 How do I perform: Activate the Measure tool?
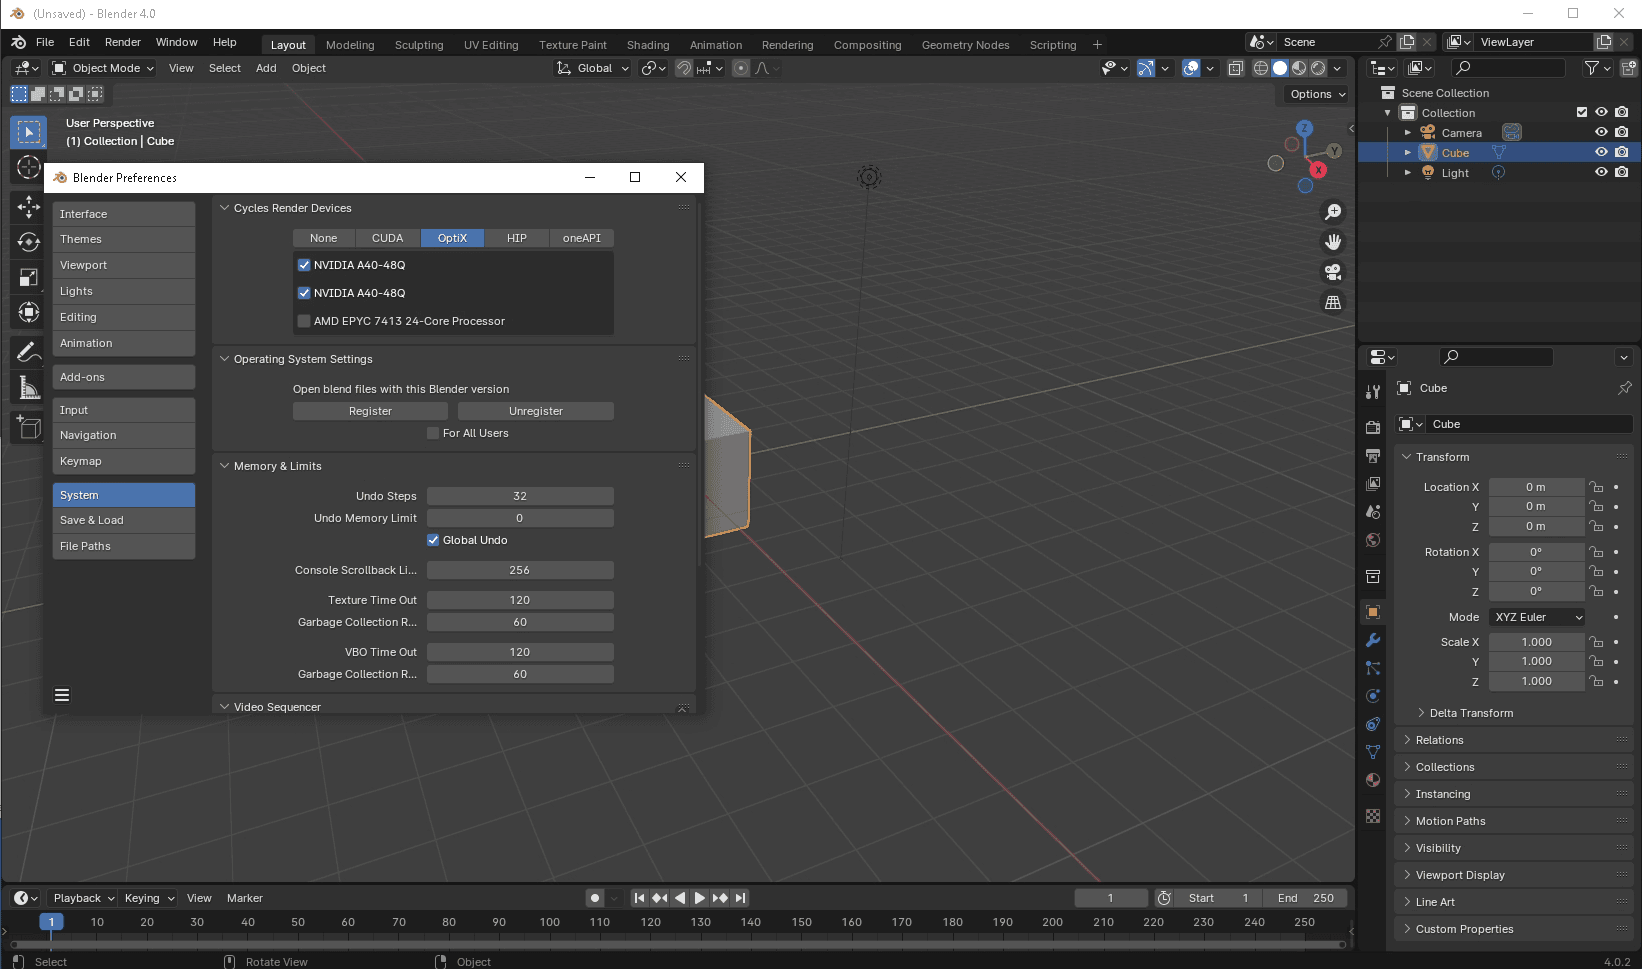click(x=28, y=388)
